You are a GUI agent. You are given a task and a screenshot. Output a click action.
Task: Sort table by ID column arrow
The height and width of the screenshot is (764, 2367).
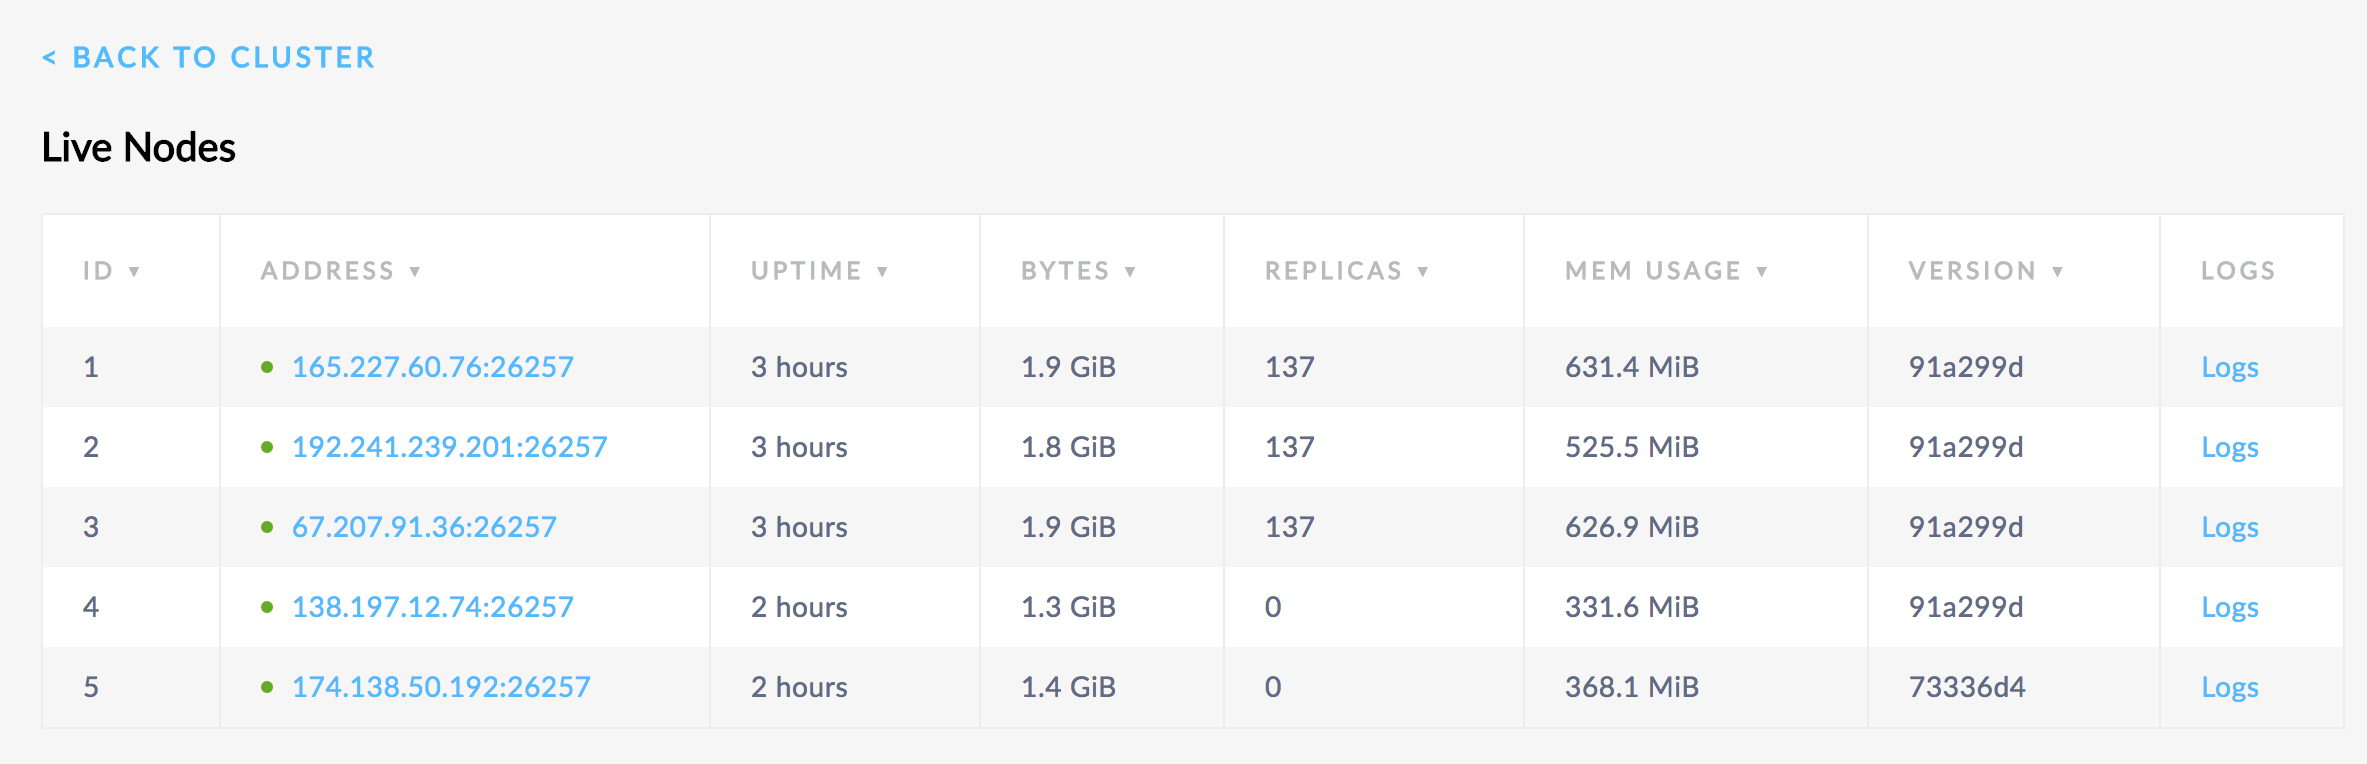(134, 272)
